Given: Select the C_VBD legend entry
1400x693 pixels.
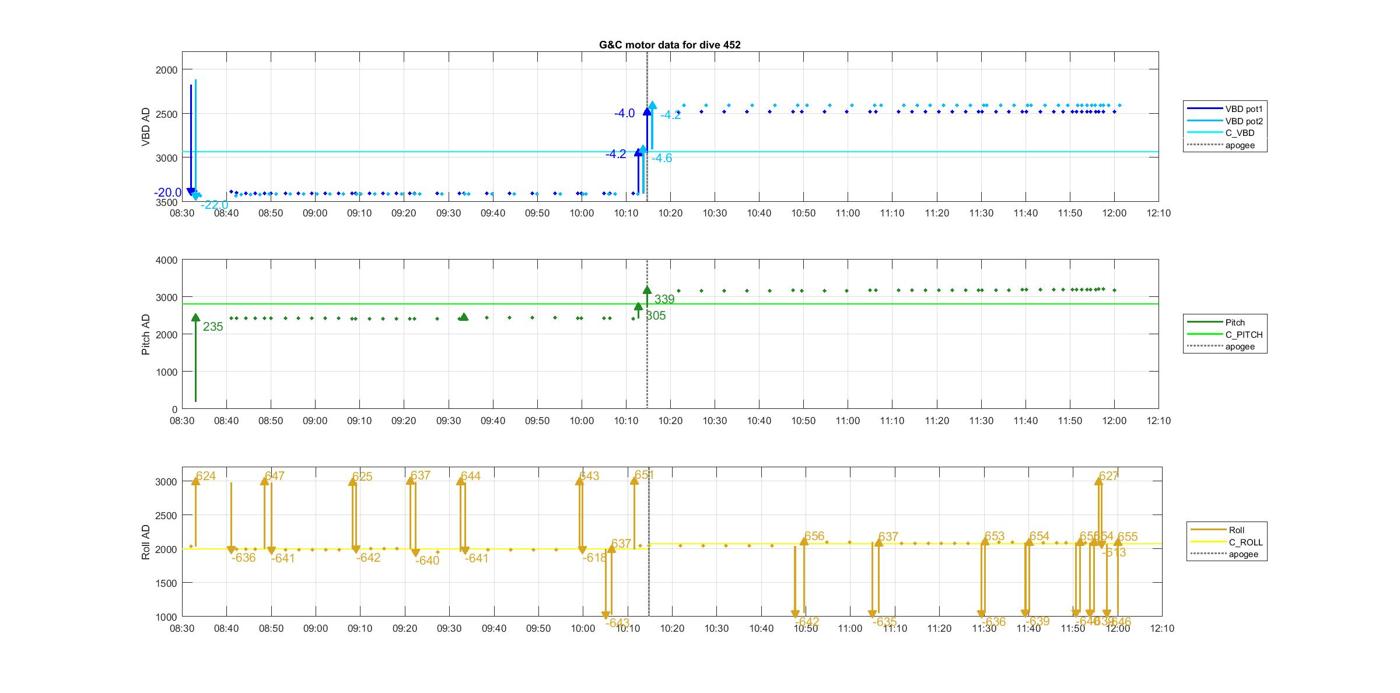Looking at the screenshot, I should [x=1222, y=133].
